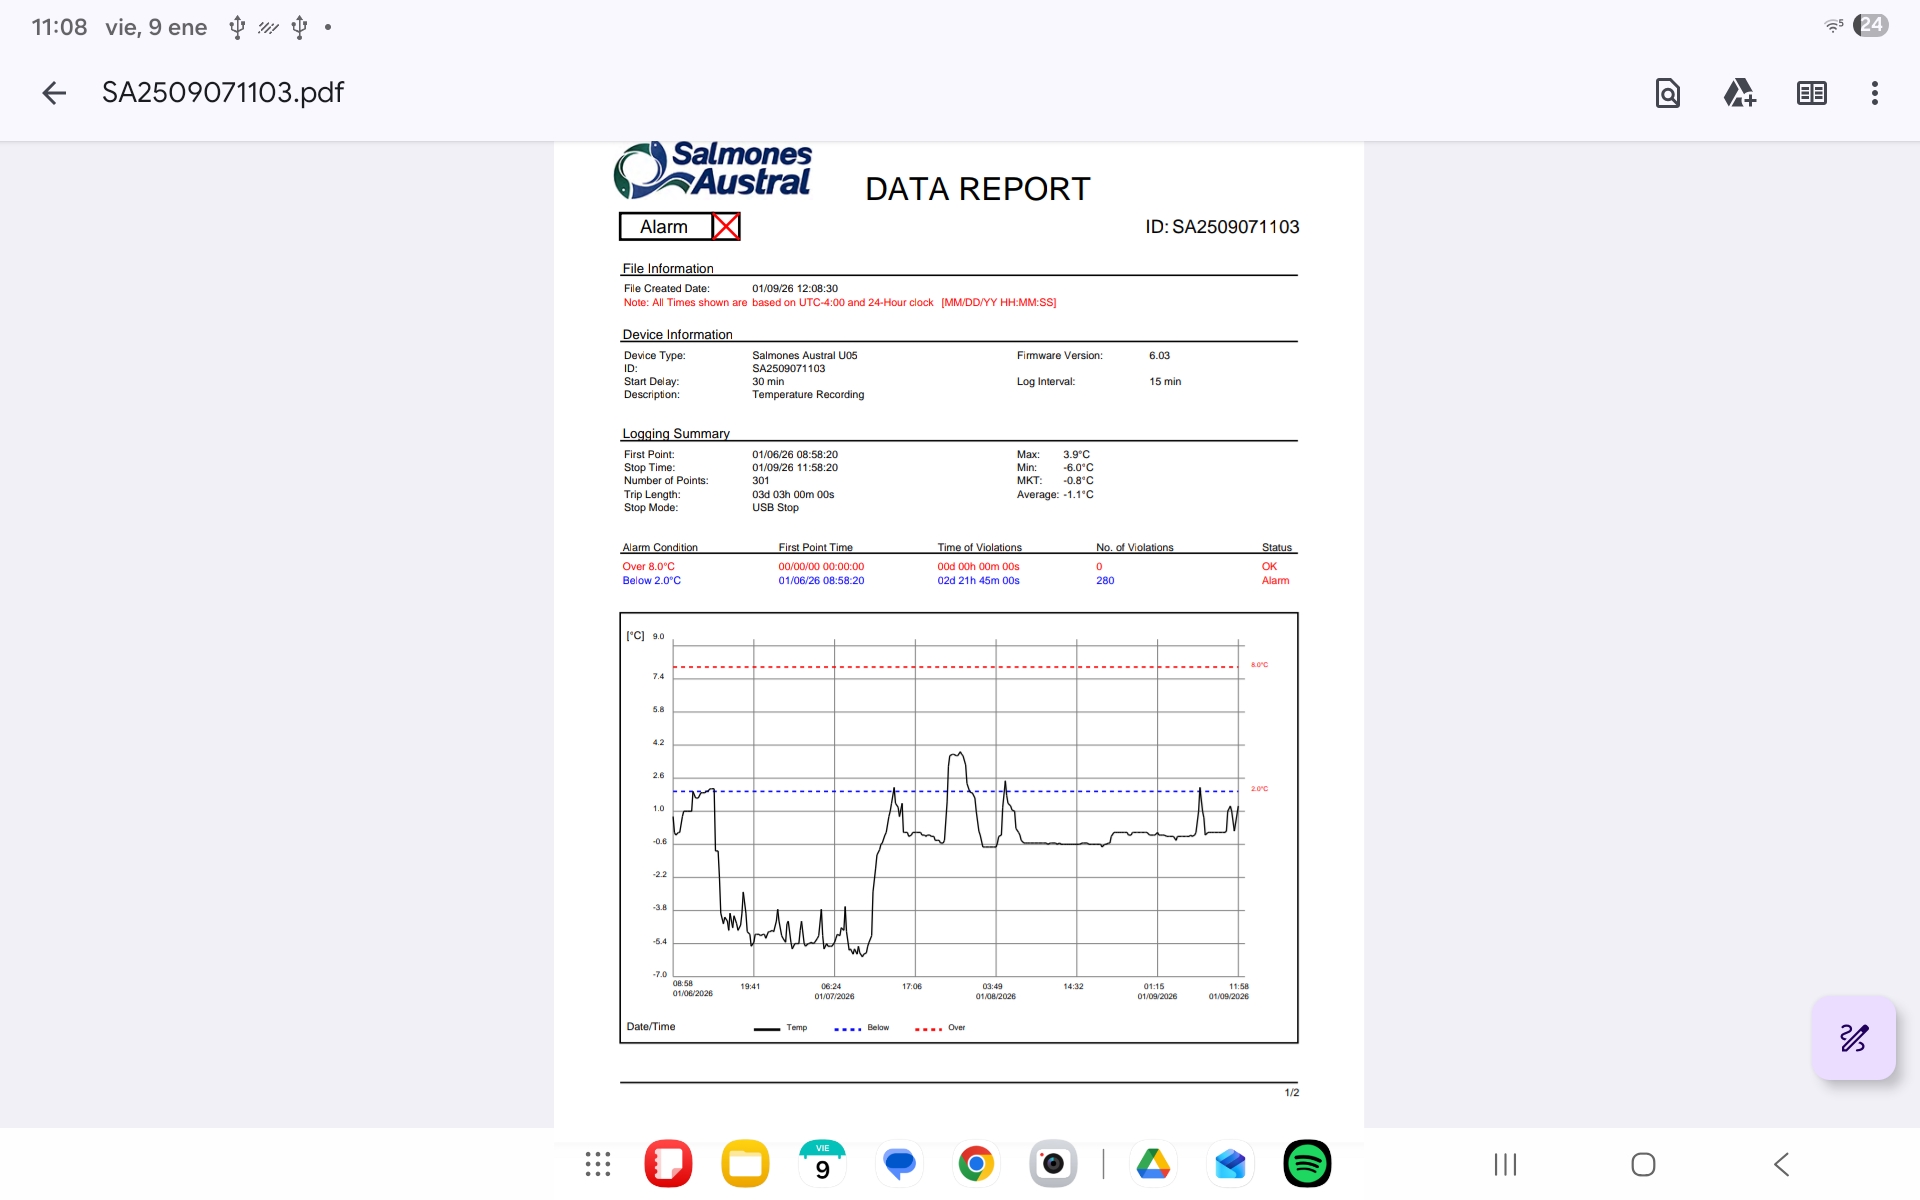Tap the red X Alarm checkbox
1920x1200 pixels.
click(x=726, y=227)
